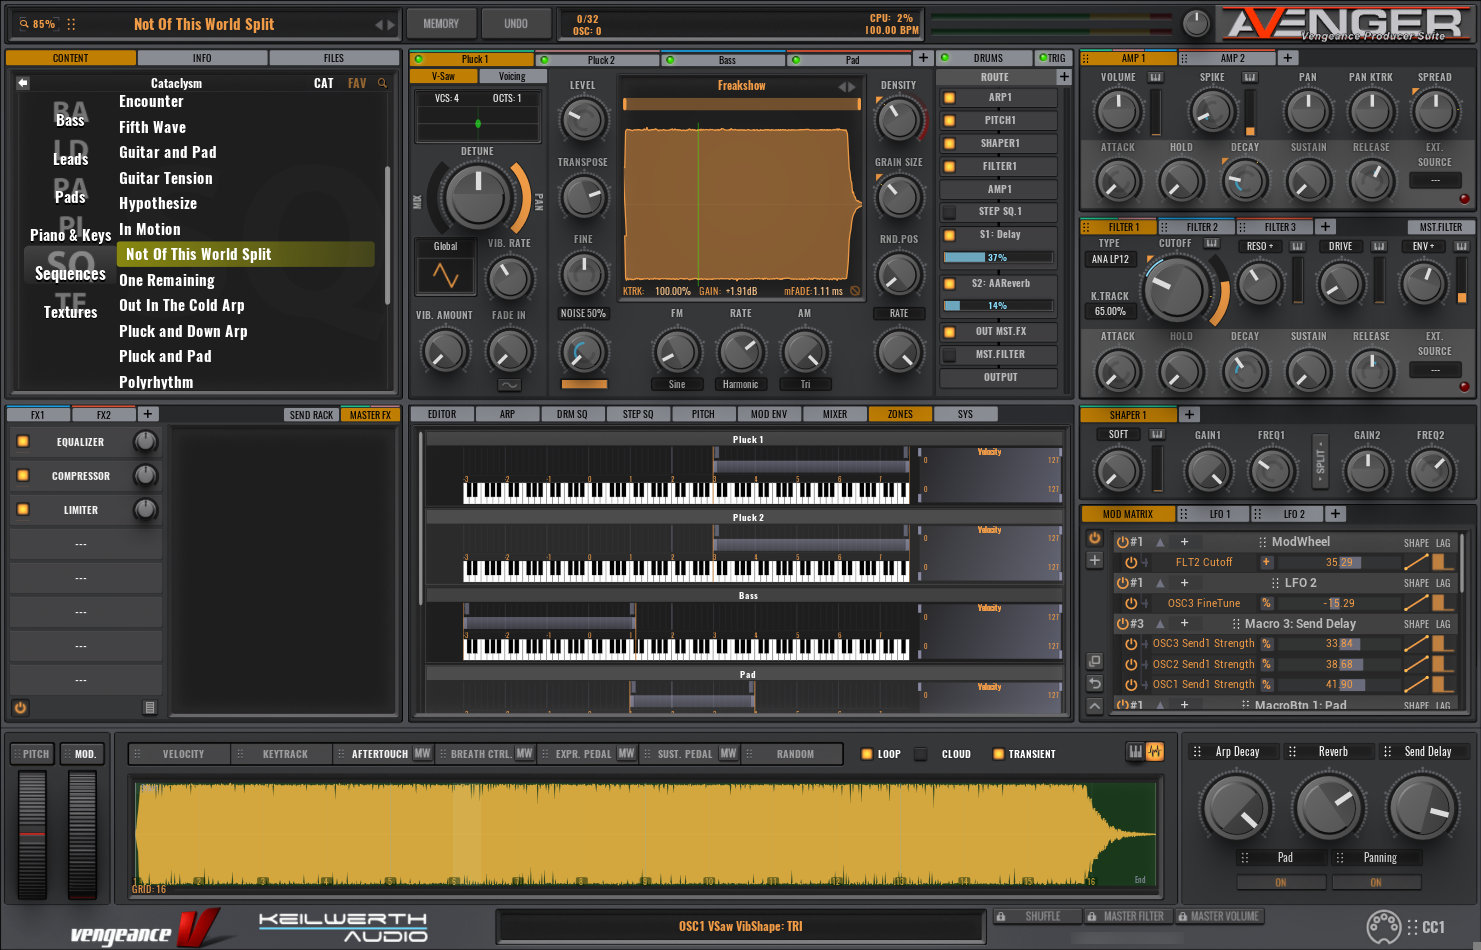Disable the S1: Delay send LED
The height and width of the screenshot is (950, 1481).
click(949, 235)
